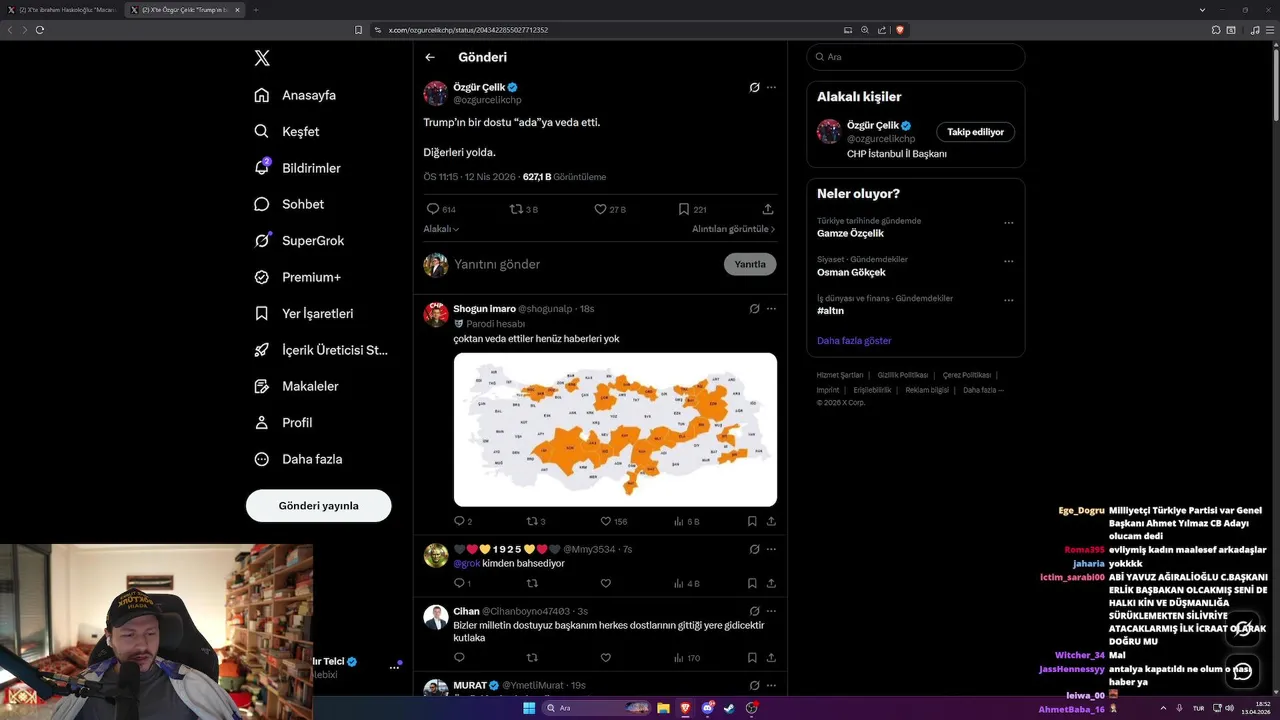Click Takip ediliyor button
The height and width of the screenshot is (720, 1280).
pyautogui.click(x=975, y=132)
